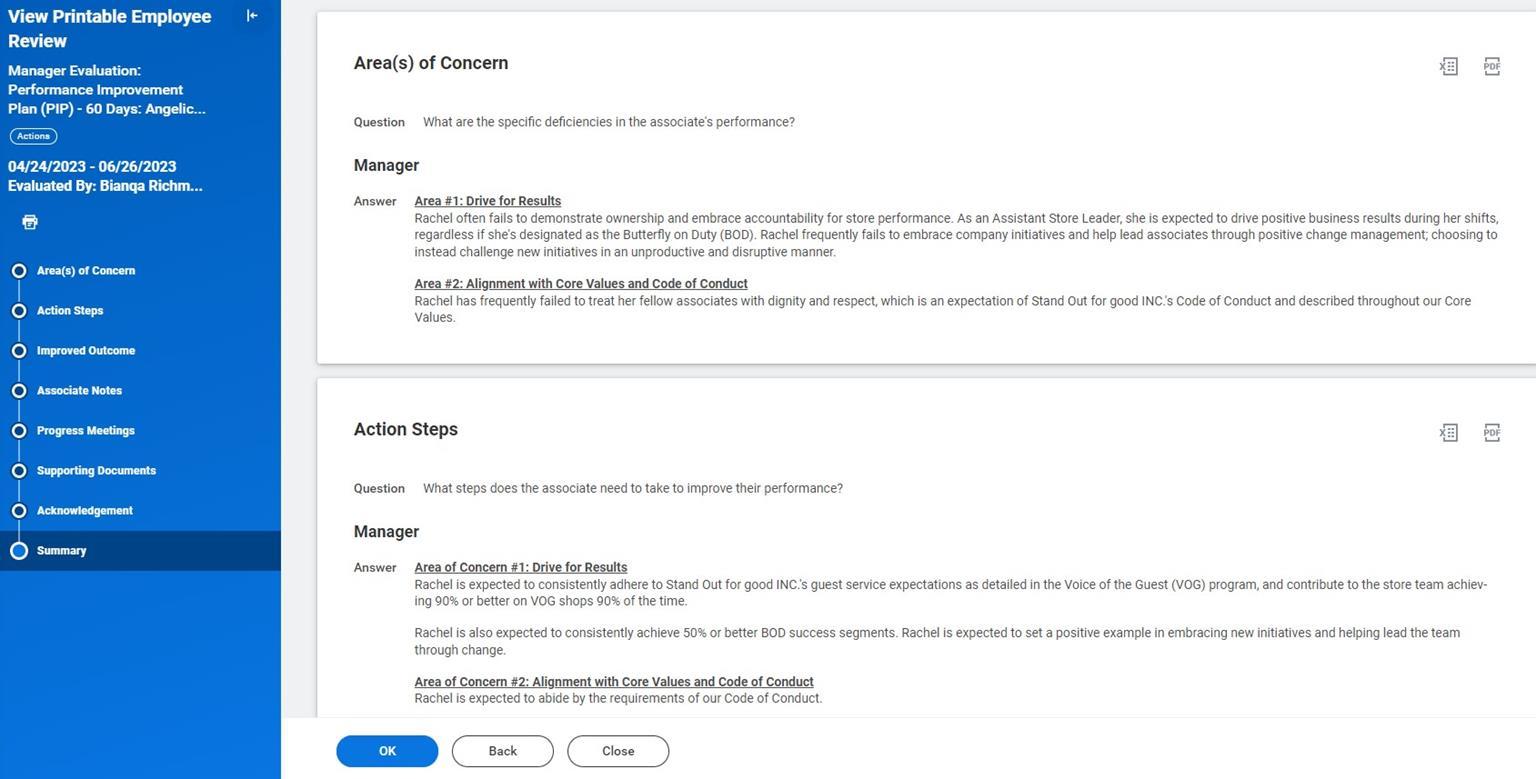Click the Acknowledgement step circle marker
The height and width of the screenshot is (779, 1536).
tap(19, 511)
